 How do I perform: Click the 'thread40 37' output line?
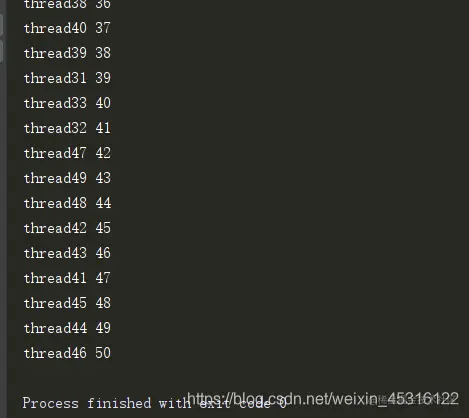(67, 28)
